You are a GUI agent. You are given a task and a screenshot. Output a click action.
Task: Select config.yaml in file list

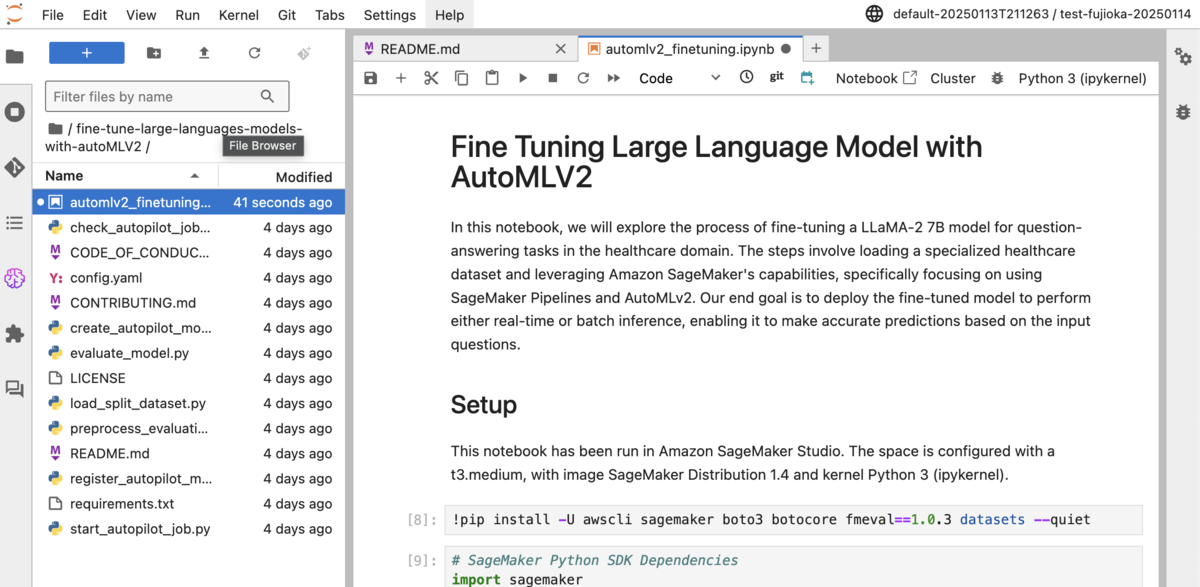coord(189,277)
